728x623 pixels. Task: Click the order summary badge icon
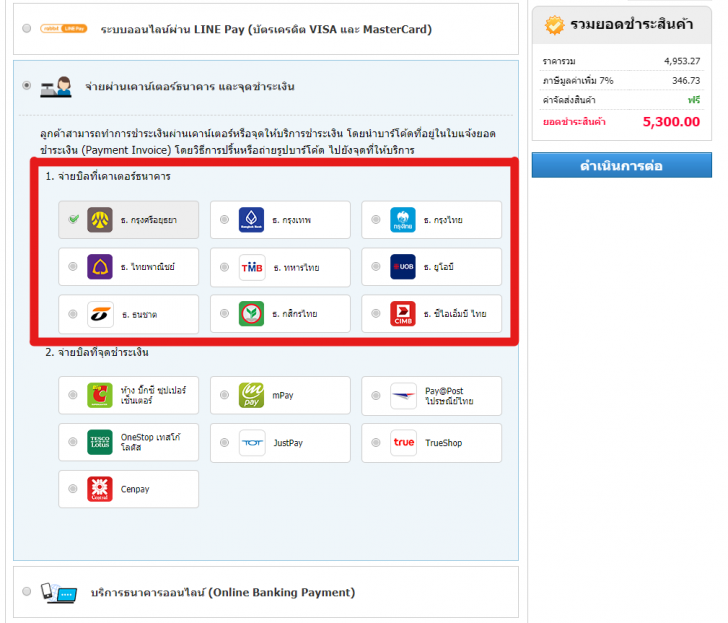[x=554, y=25]
